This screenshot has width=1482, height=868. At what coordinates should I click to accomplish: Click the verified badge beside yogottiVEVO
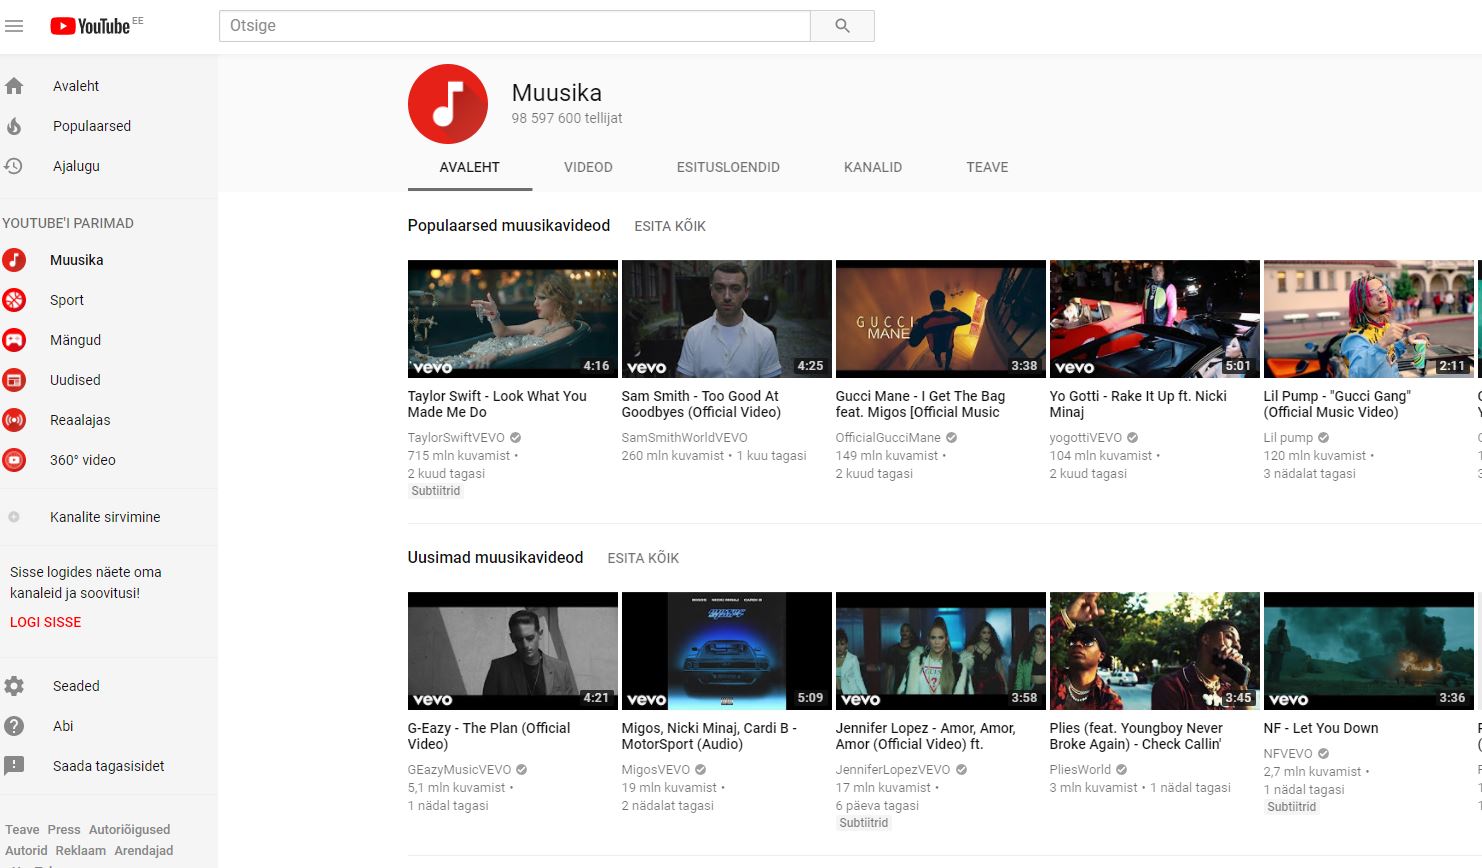1133,438
